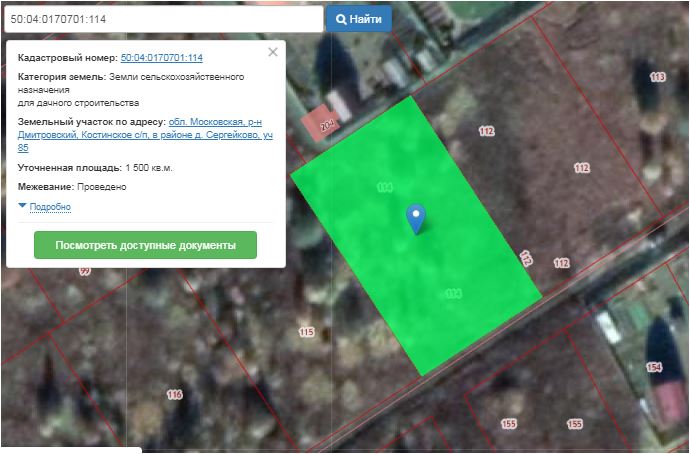690x454 pixels.
Task: Click the magnifier icon in the Найти button
Action: (x=342, y=19)
